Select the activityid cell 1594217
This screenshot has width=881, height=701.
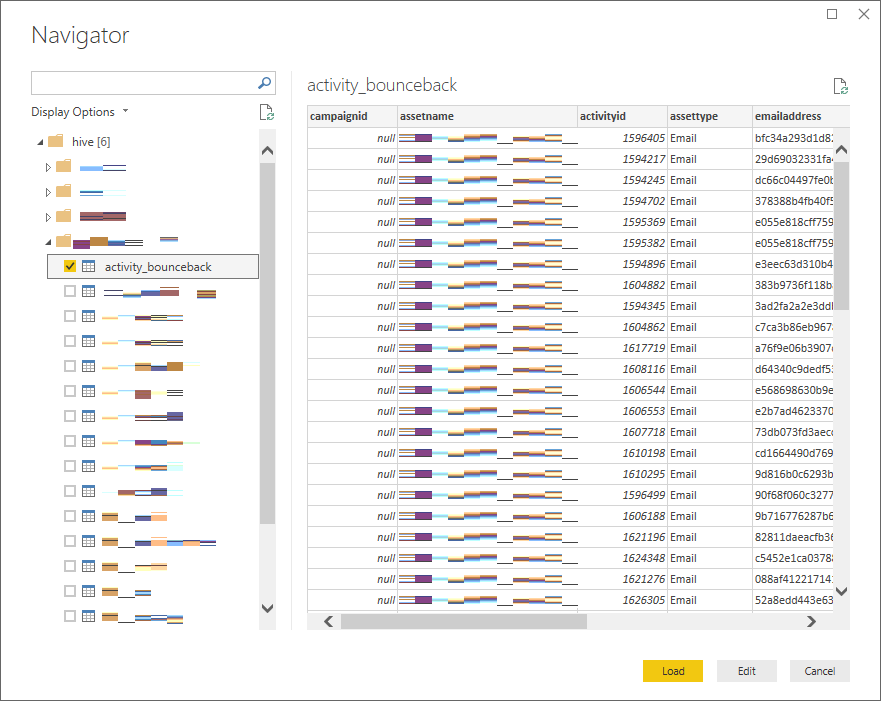pyautogui.click(x=622, y=159)
